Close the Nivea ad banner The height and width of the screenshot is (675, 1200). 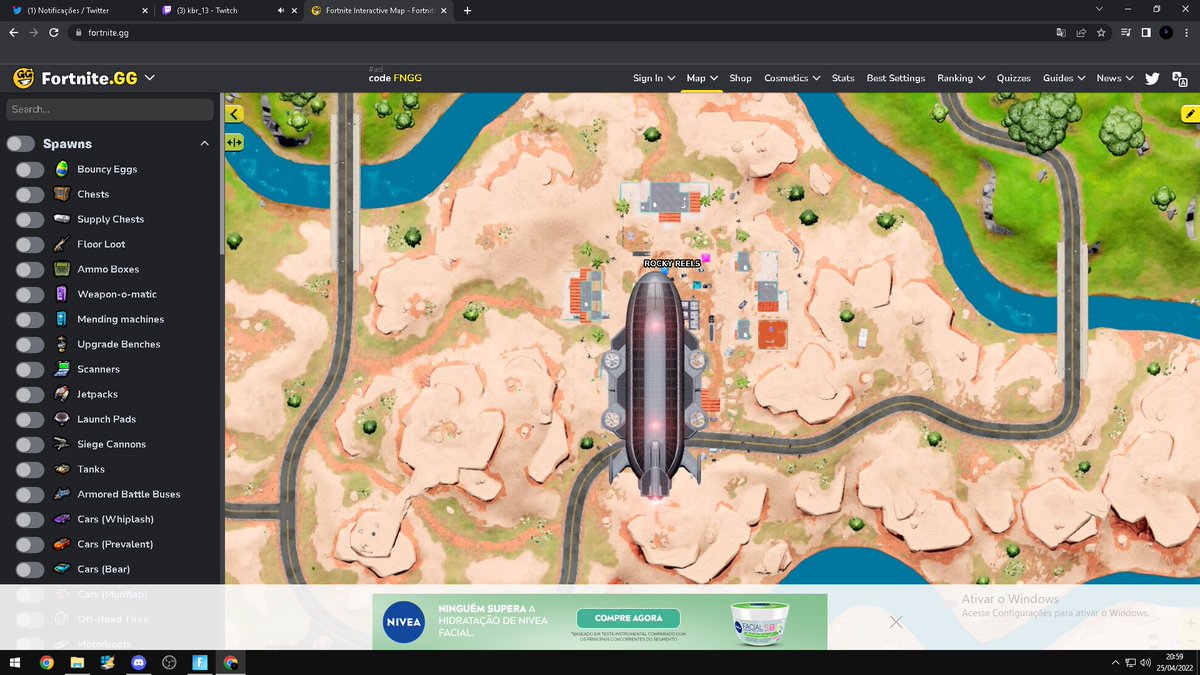click(x=896, y=621)
